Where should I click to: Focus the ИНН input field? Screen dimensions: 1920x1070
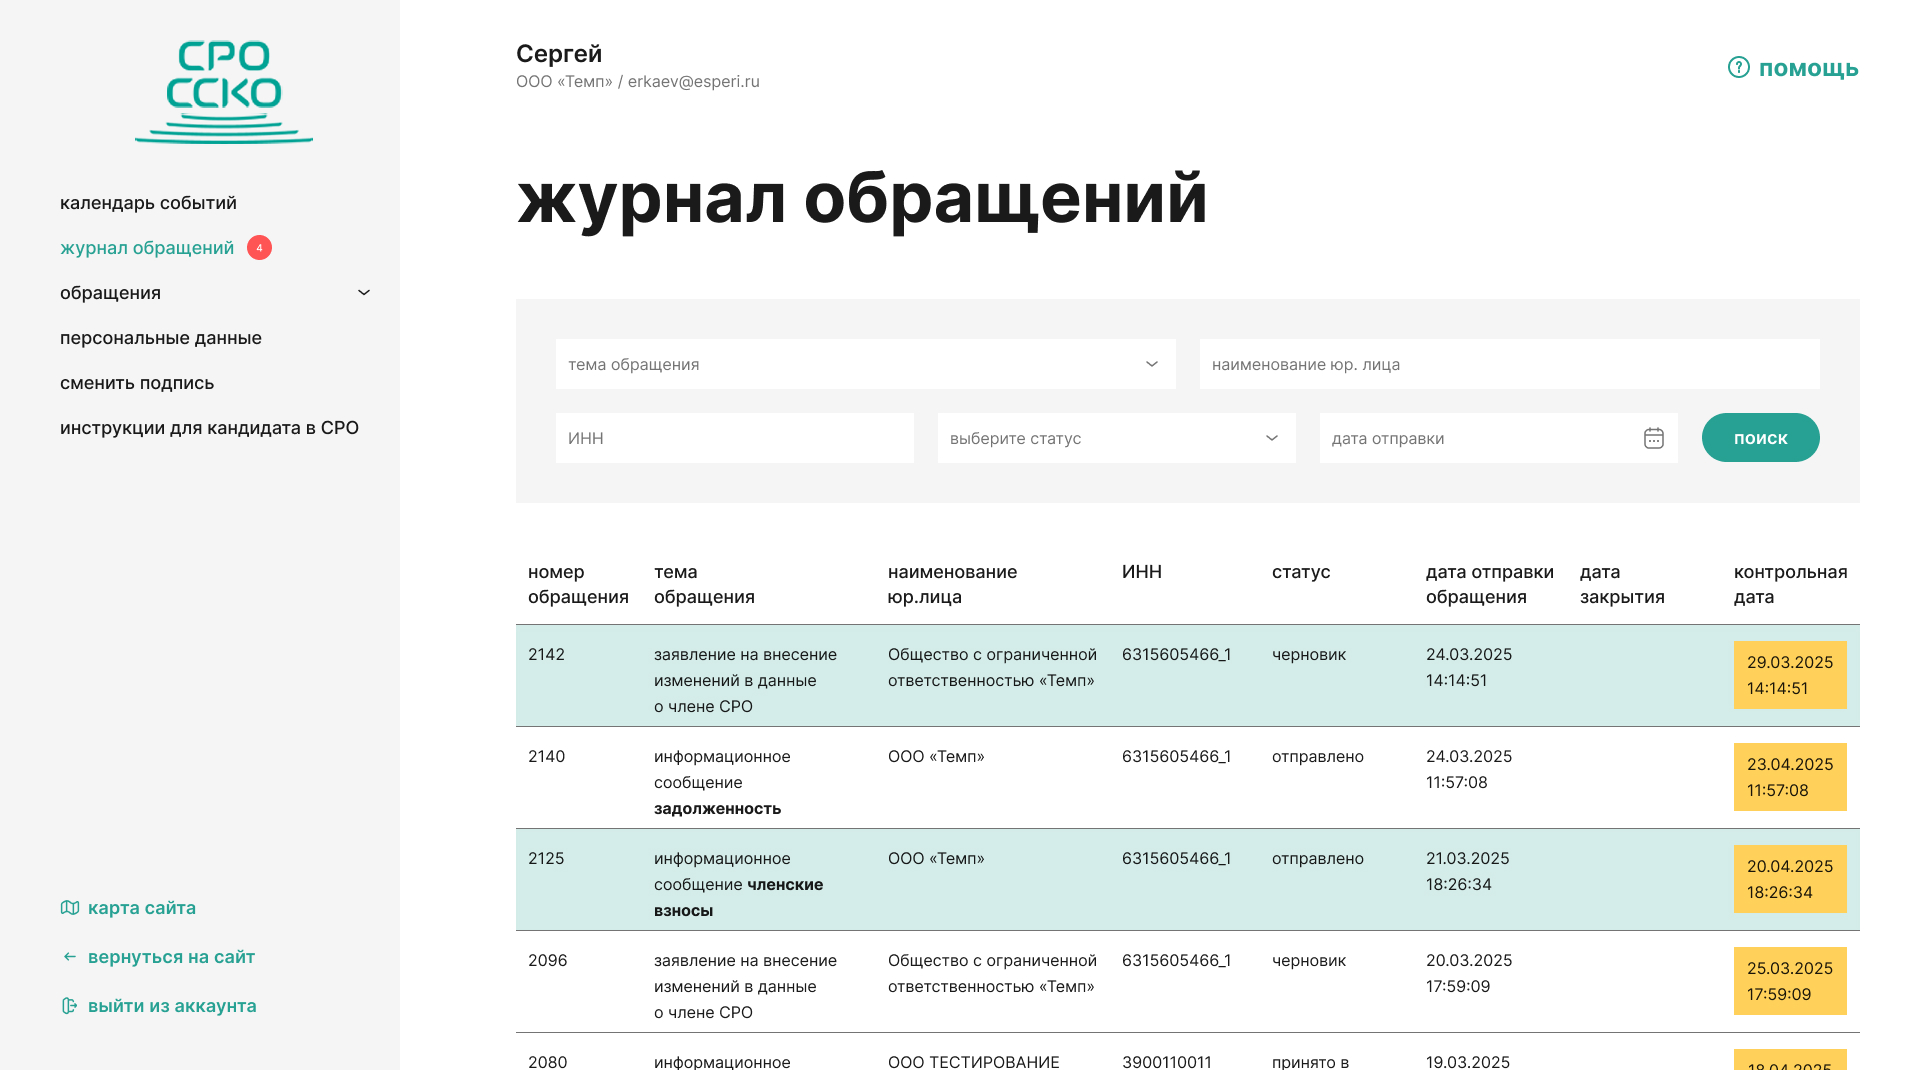coord(734,438)
